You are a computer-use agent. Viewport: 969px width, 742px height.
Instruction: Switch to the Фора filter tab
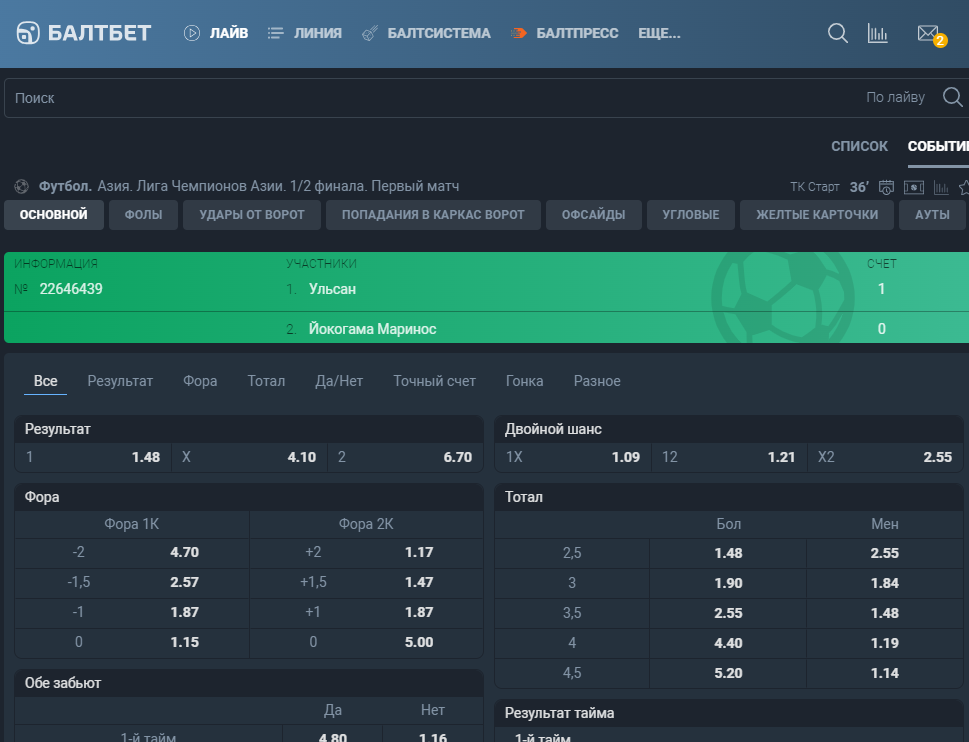[200, 381]
